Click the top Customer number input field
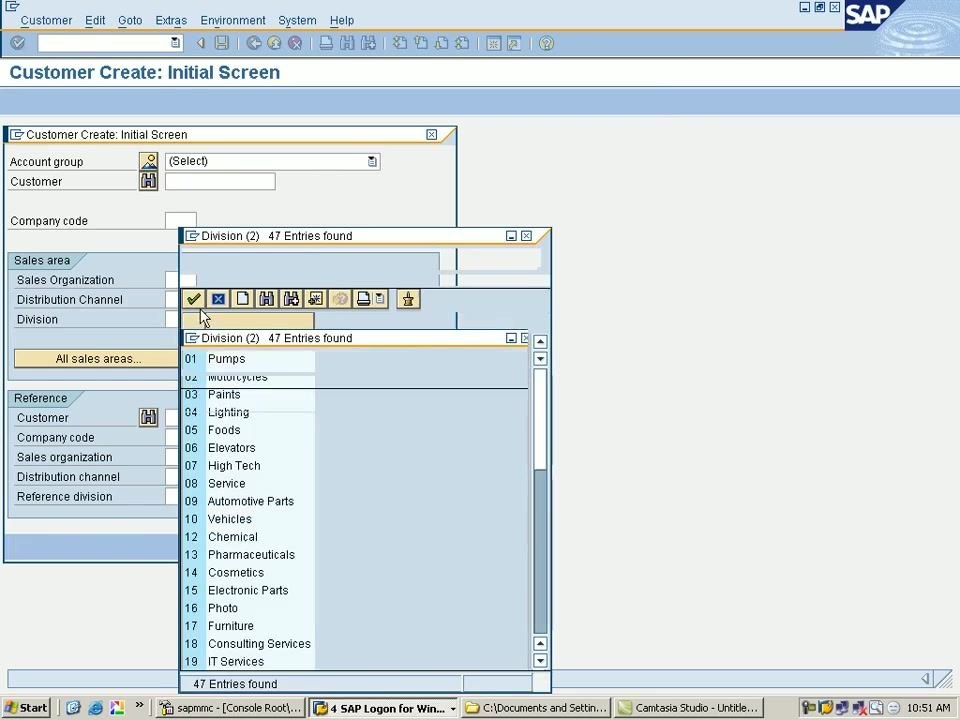This screenshot has height=720, width=960. (x=220, y=181)
